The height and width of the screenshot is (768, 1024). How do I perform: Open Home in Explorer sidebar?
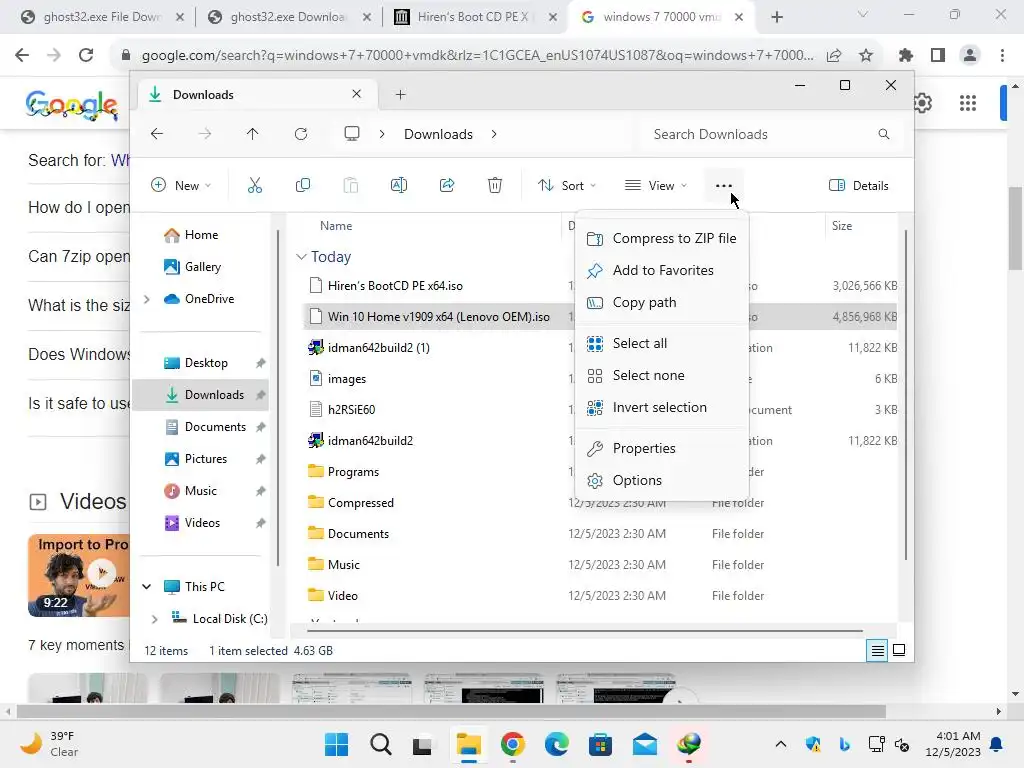pos(201,235)
